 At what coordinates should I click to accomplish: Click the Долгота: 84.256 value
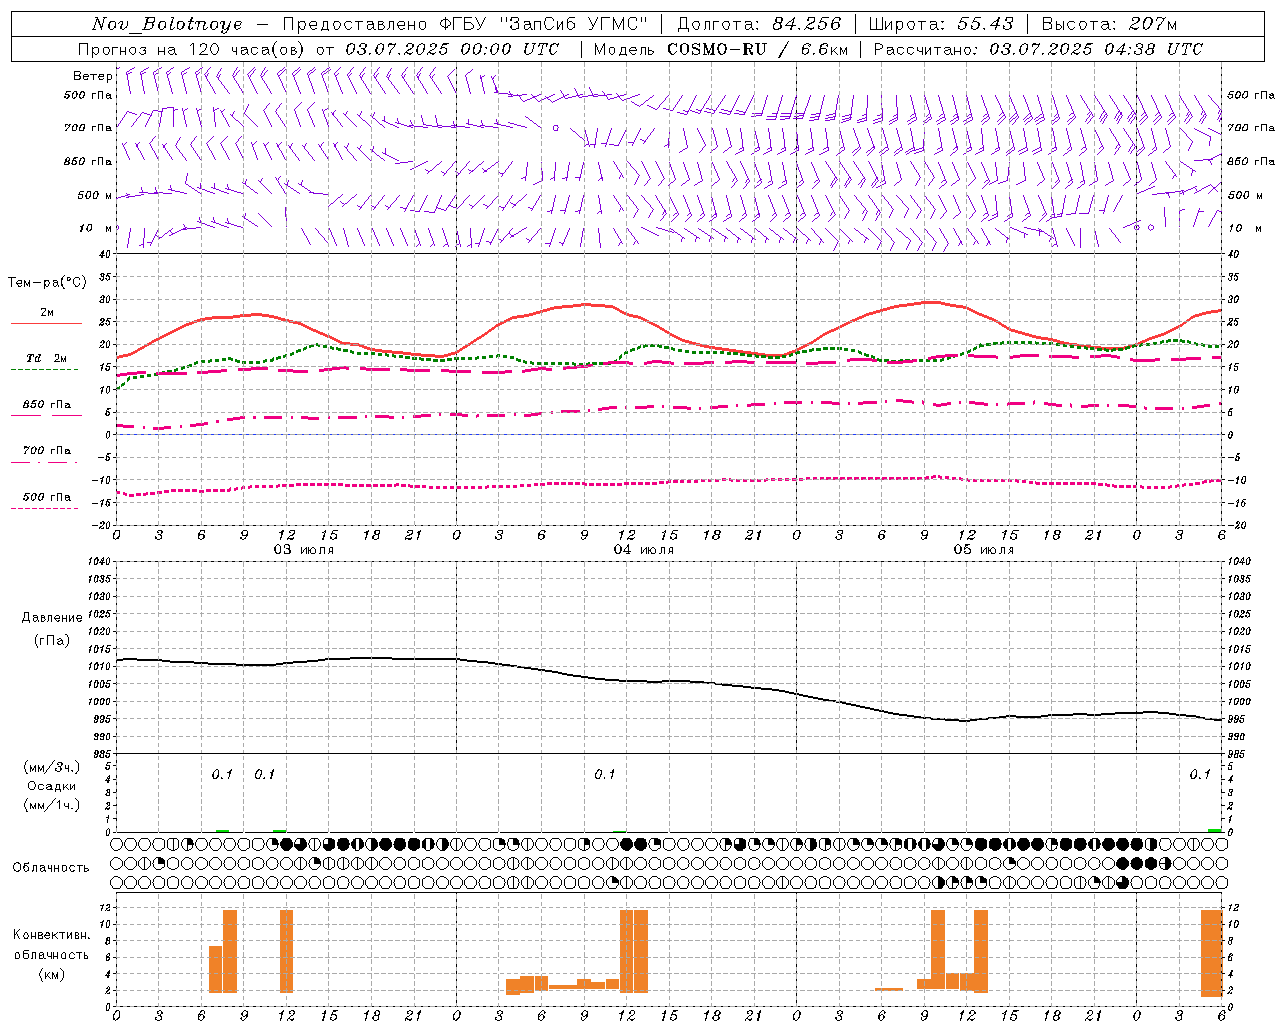click(759, 24)
